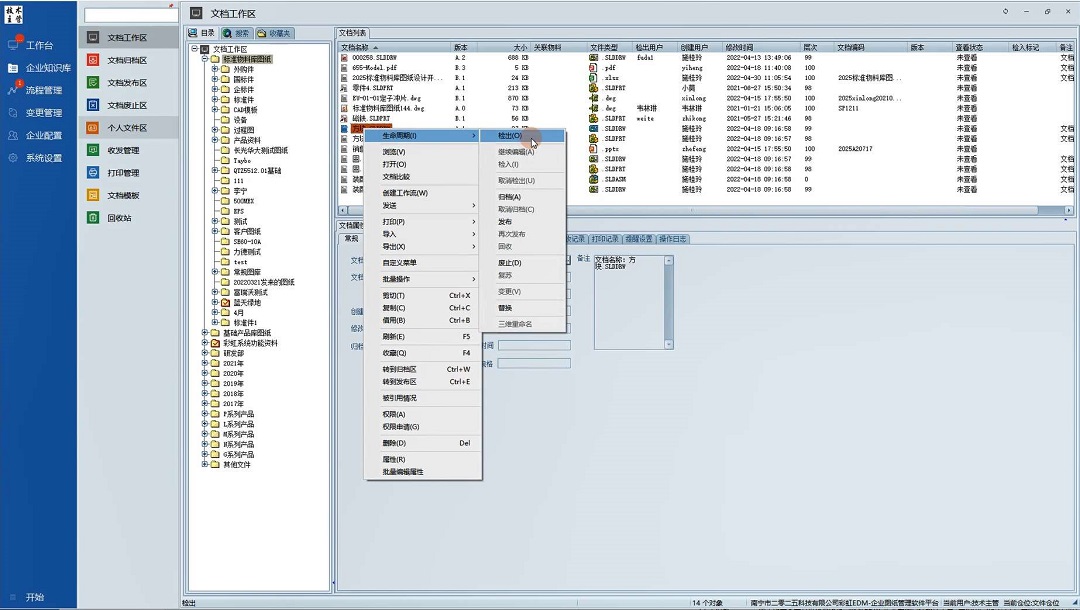Viewport: 1080px width, 610px height.
Task: Click the 蓝天绿地 checked folder icon
Action: [225, 303]
